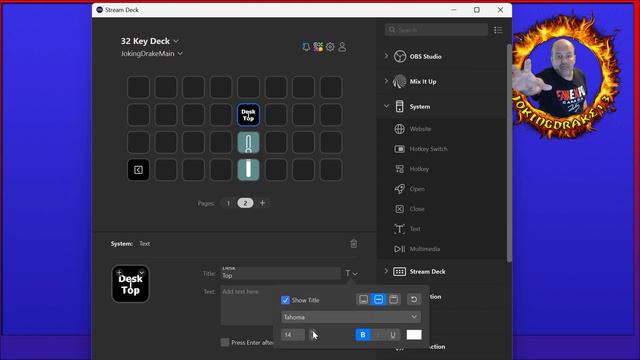640x360 pixels.
Task: Expand the Stream Deck category
Action: tap(386, 271)
